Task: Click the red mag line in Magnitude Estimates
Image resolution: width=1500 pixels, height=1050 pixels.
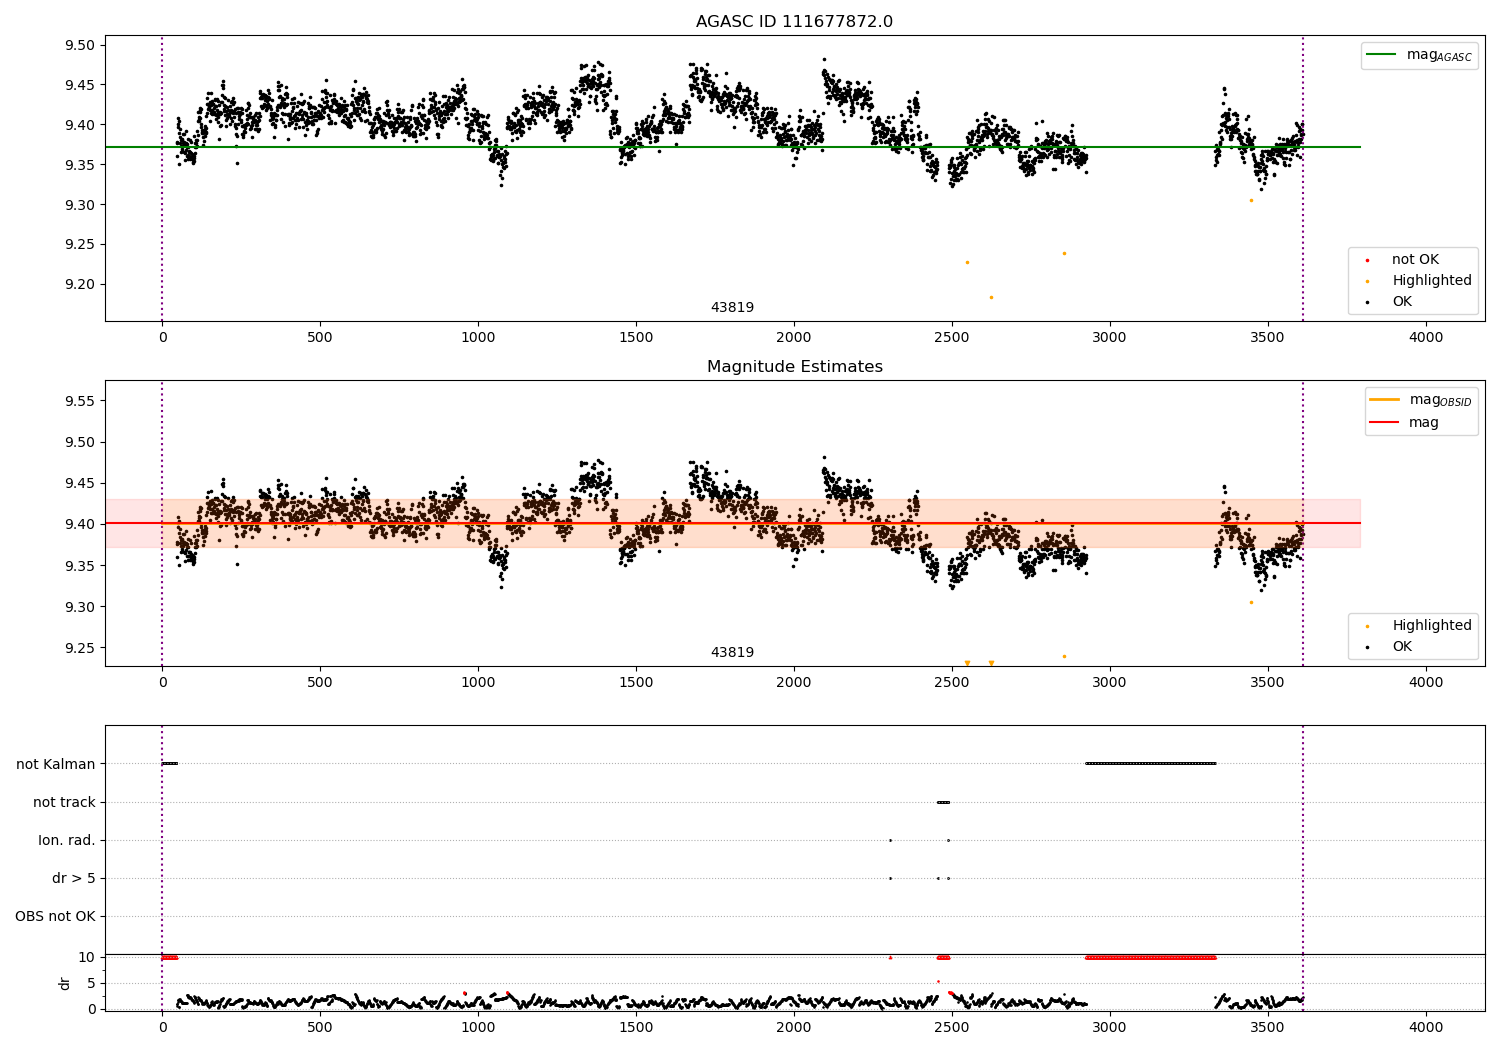Action: 732,523
